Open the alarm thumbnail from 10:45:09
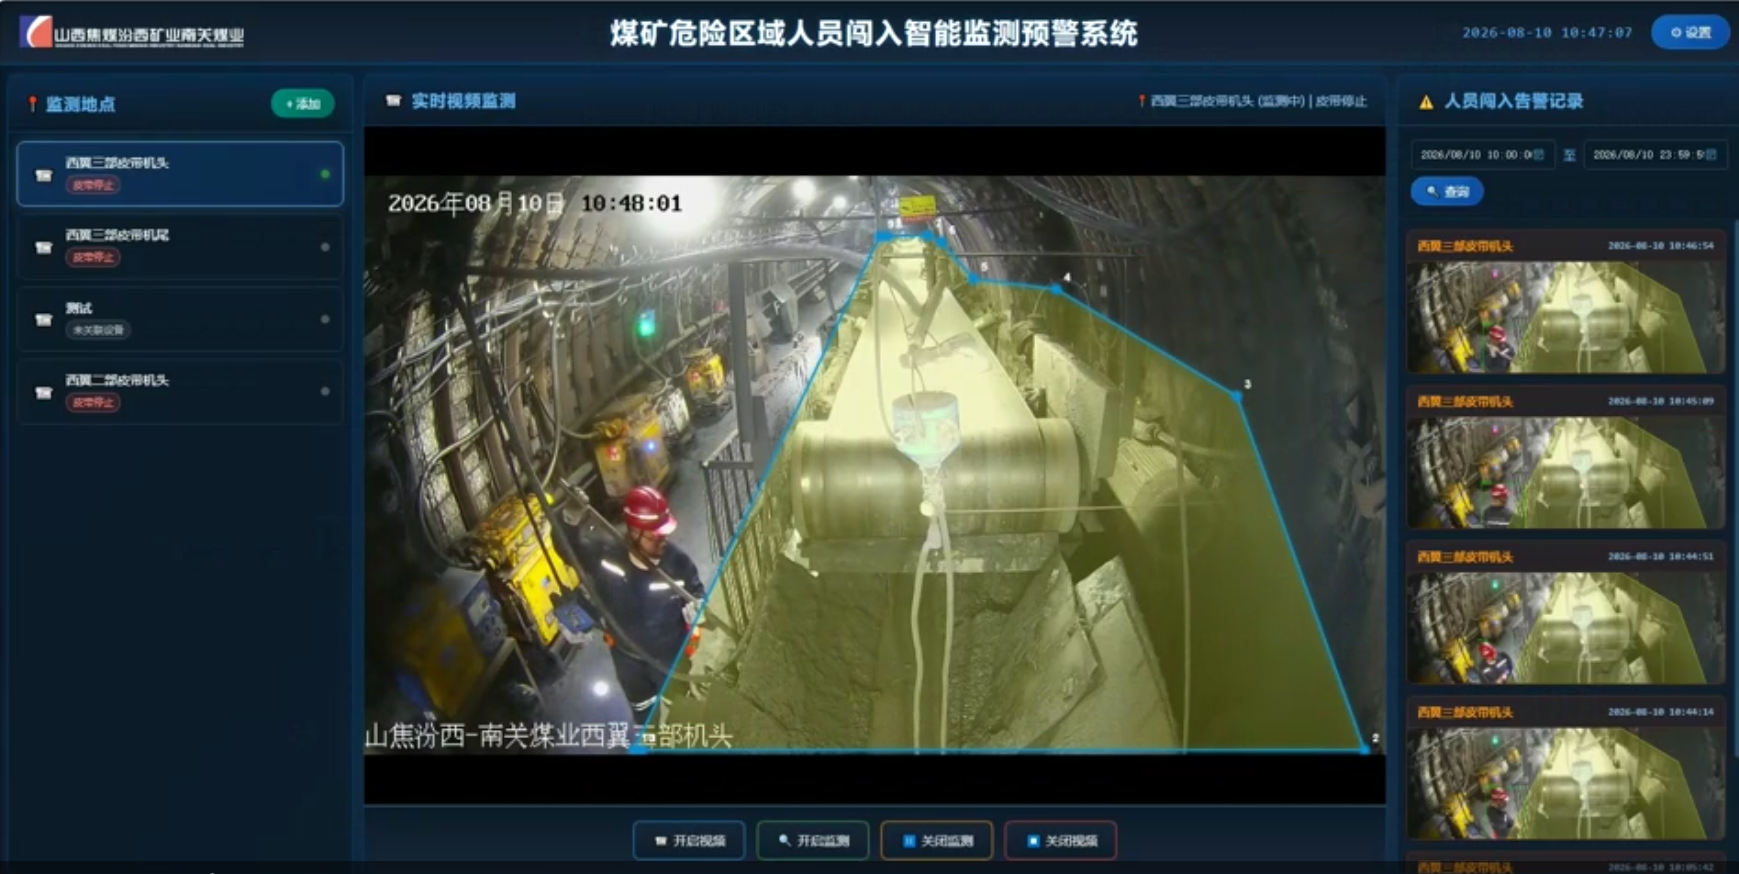This screenshot has height=874, width=1739. [1565, 473]
